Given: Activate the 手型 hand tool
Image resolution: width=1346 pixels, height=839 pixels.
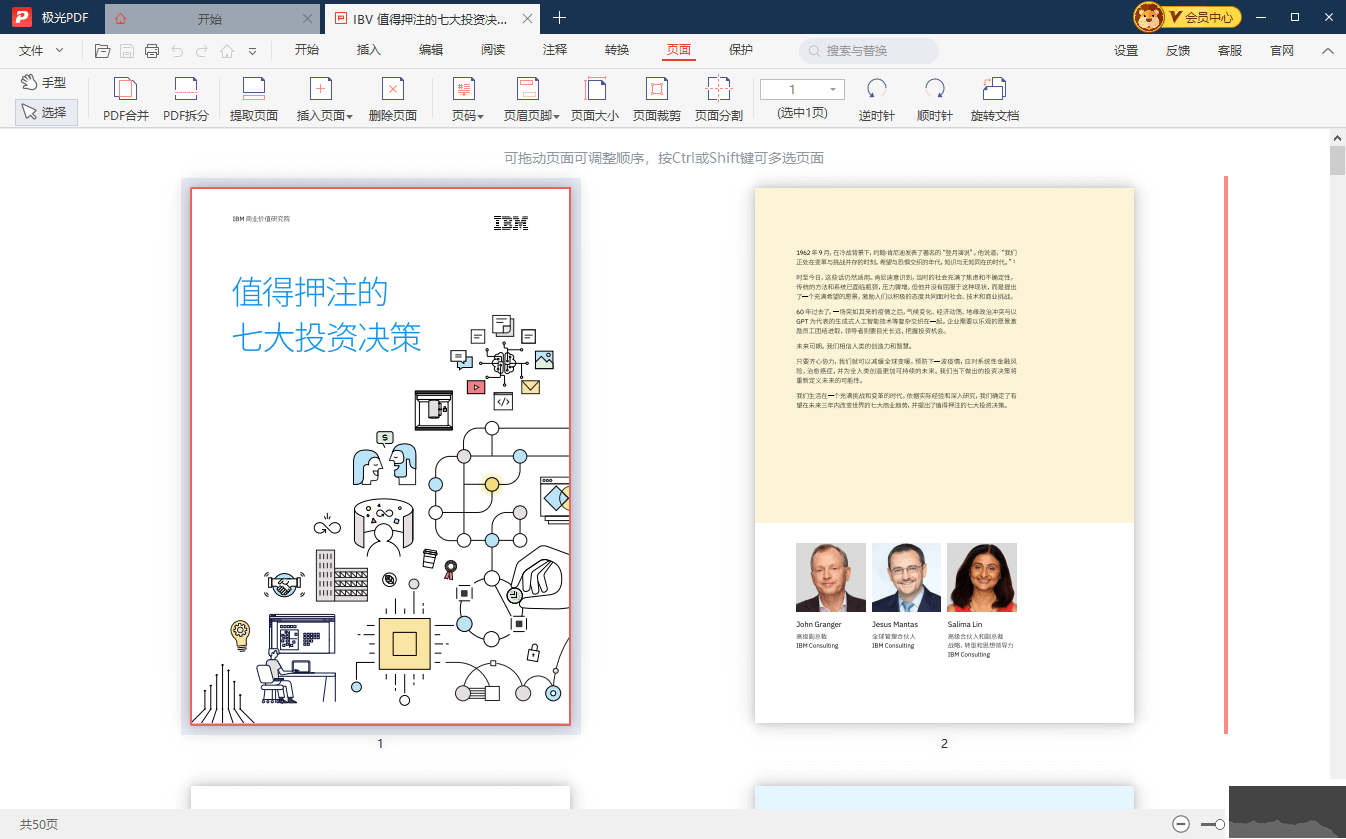Looking at the screenshot, I should click(44, 83).
